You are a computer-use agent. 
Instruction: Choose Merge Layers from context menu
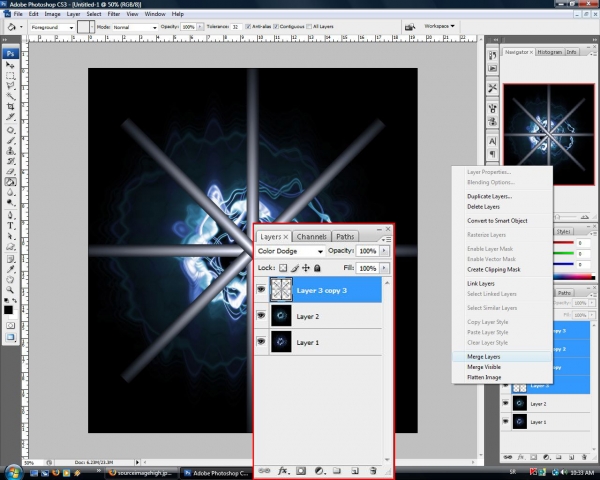point(502,357)
